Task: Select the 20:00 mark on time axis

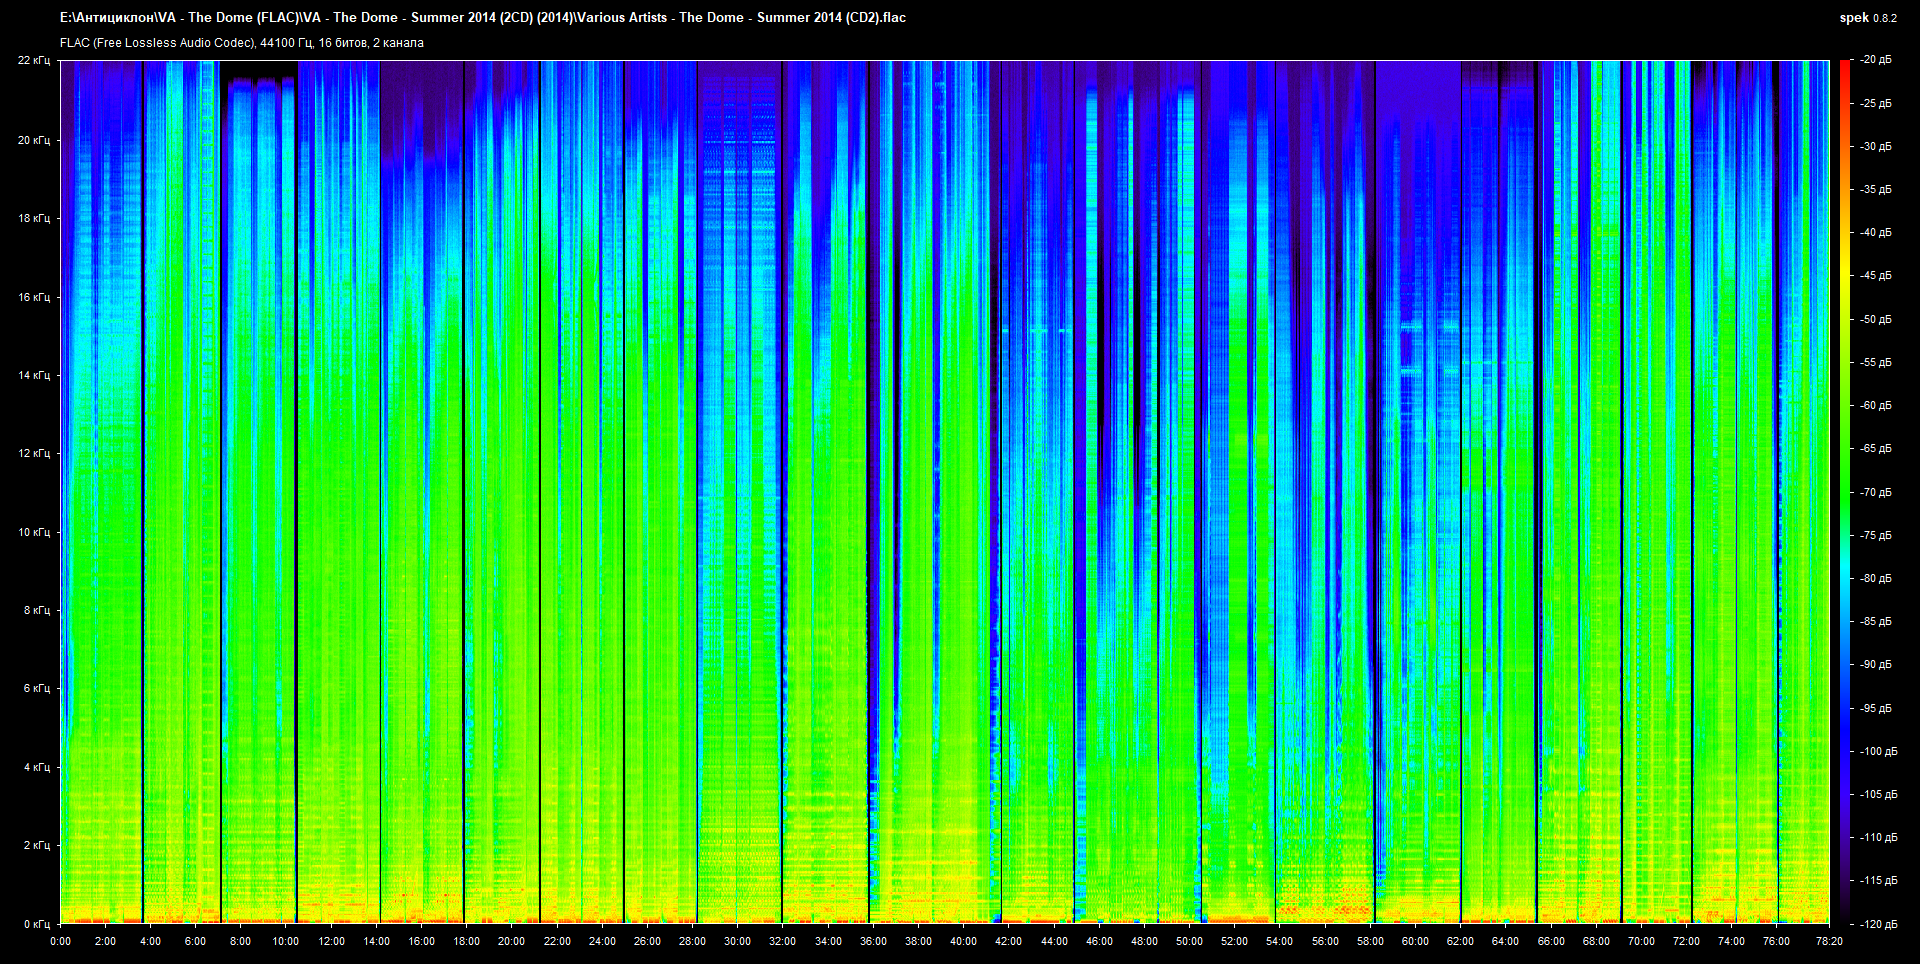Action: [511, 941]
